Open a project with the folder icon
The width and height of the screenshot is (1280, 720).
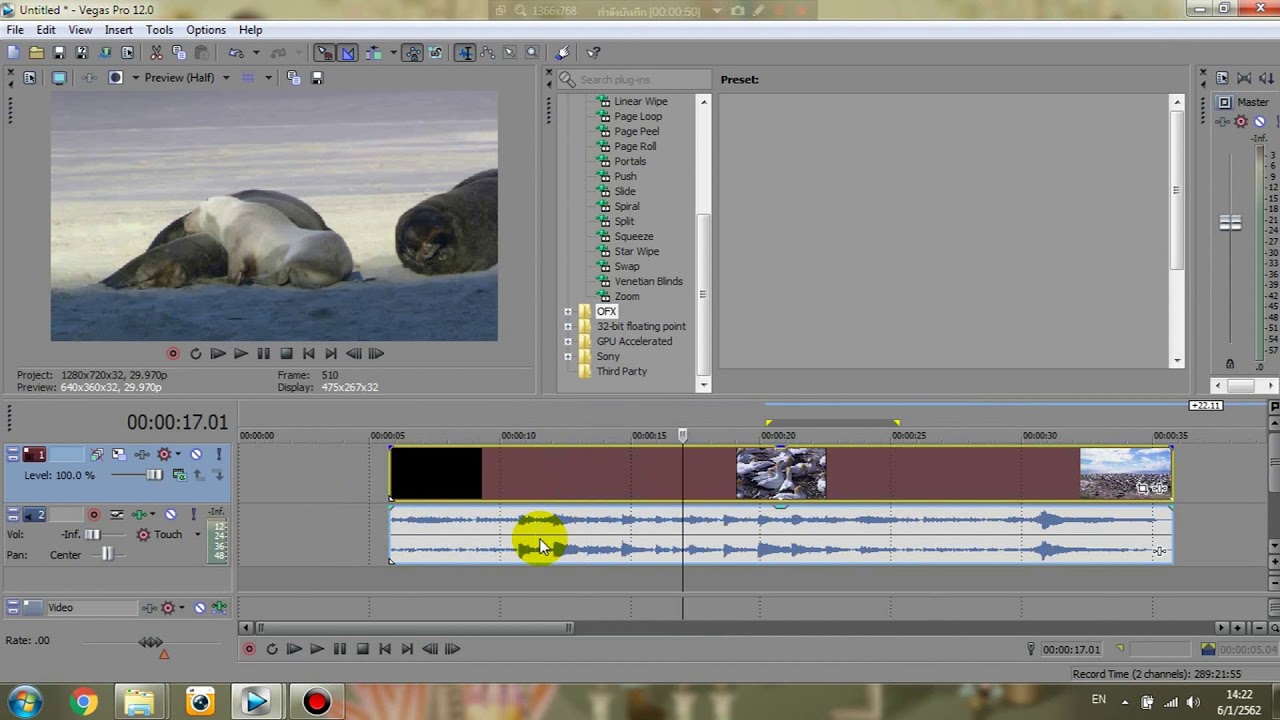coord(36,53)
